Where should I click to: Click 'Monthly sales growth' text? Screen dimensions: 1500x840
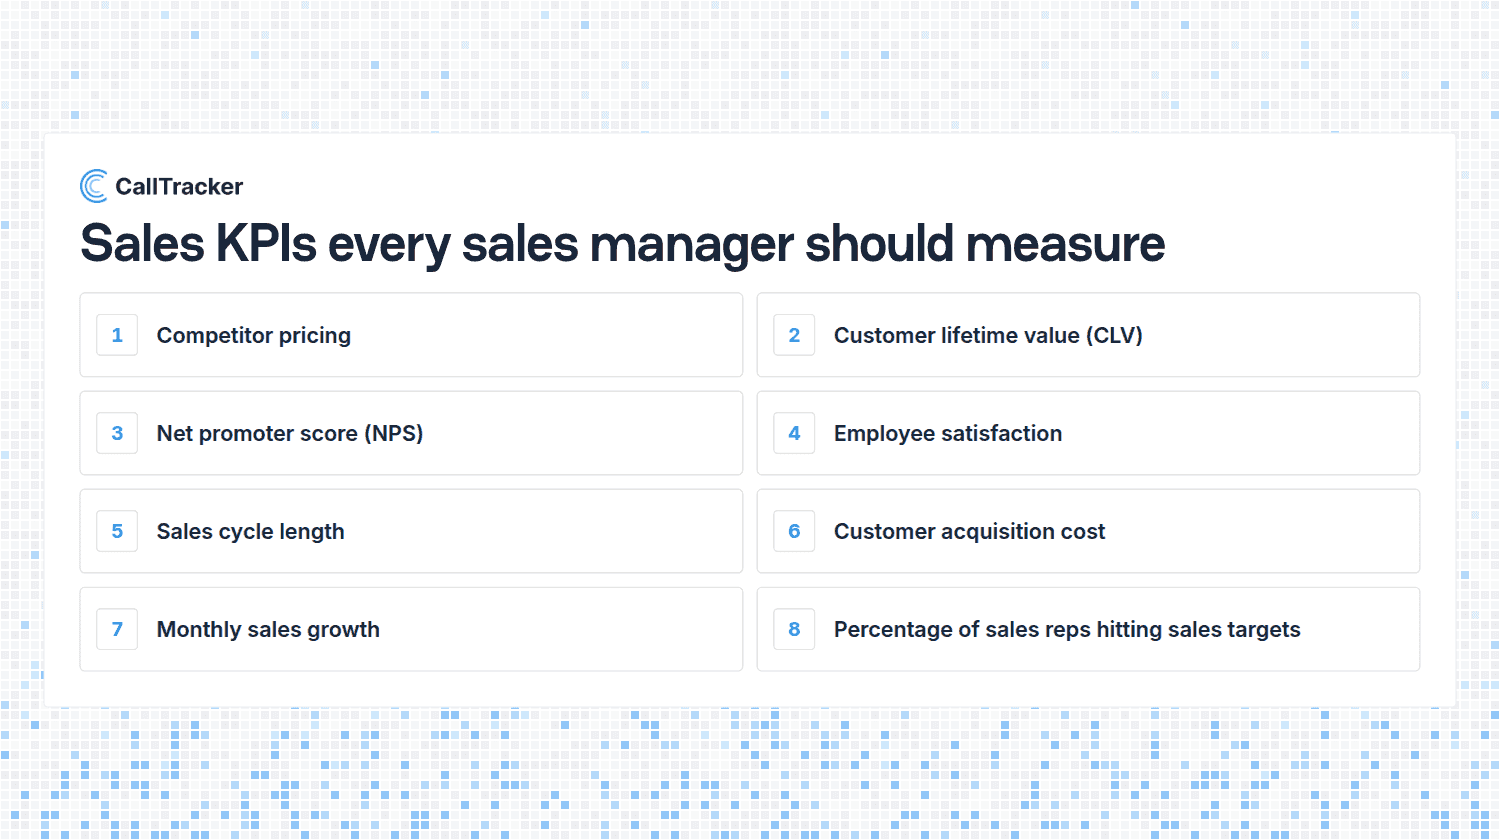point(268,630)
